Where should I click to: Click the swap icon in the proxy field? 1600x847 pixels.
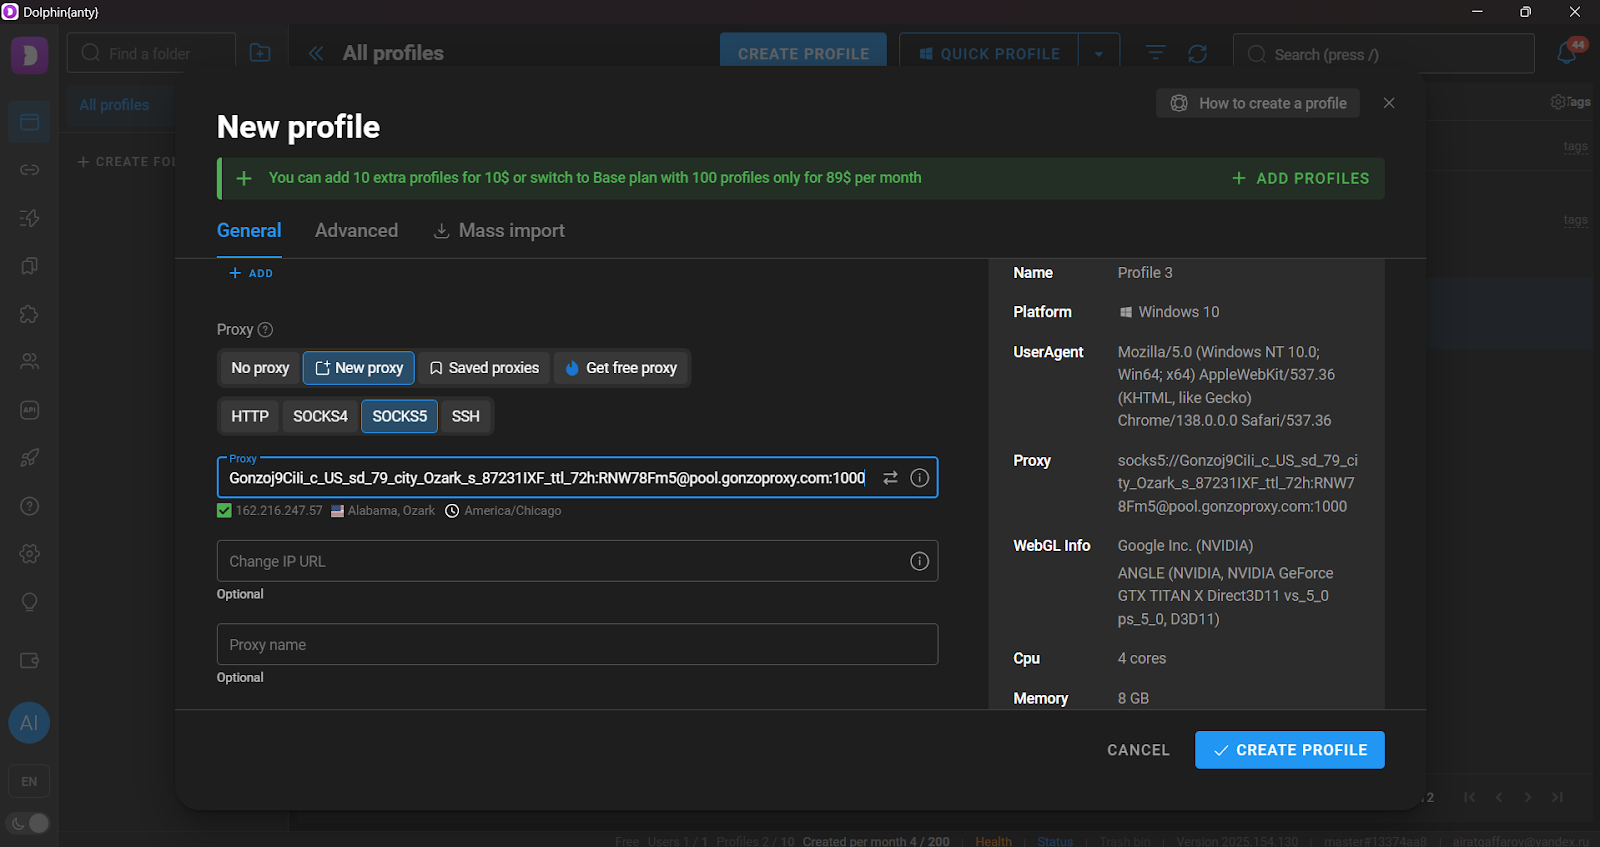890,478
